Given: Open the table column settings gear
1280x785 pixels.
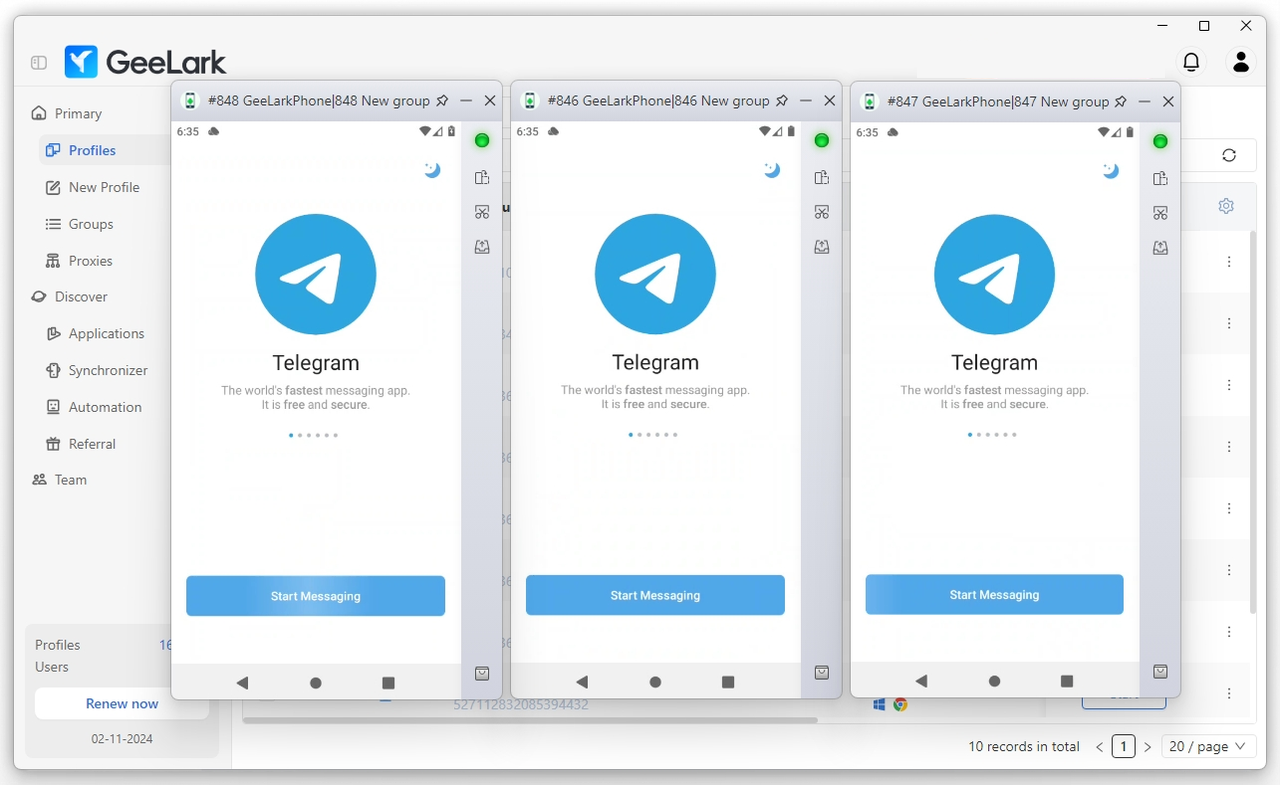Looking at the screenshot, I should 1226,206.
